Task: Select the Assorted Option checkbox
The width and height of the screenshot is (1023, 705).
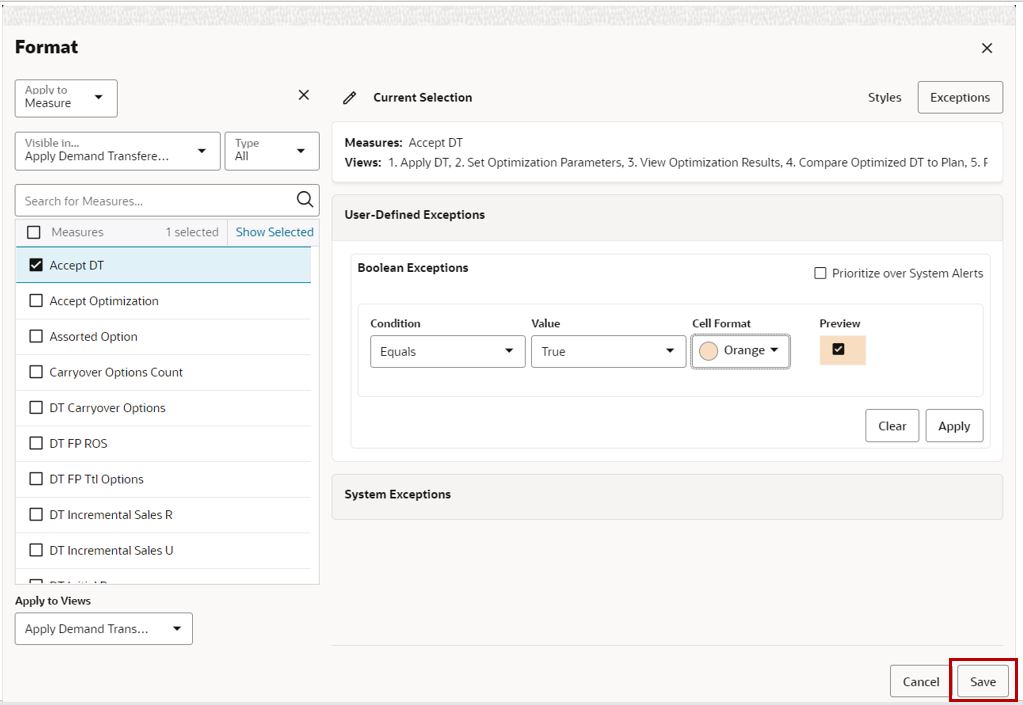Action: click(34, 336)
